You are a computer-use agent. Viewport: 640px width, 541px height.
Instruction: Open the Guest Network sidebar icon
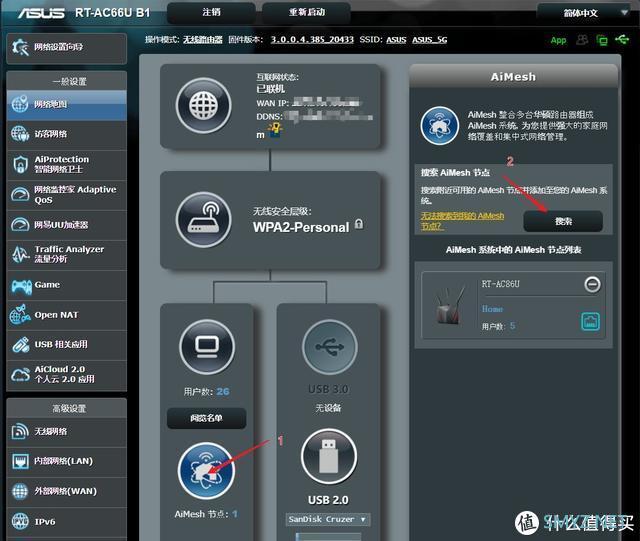pos(20,134)
